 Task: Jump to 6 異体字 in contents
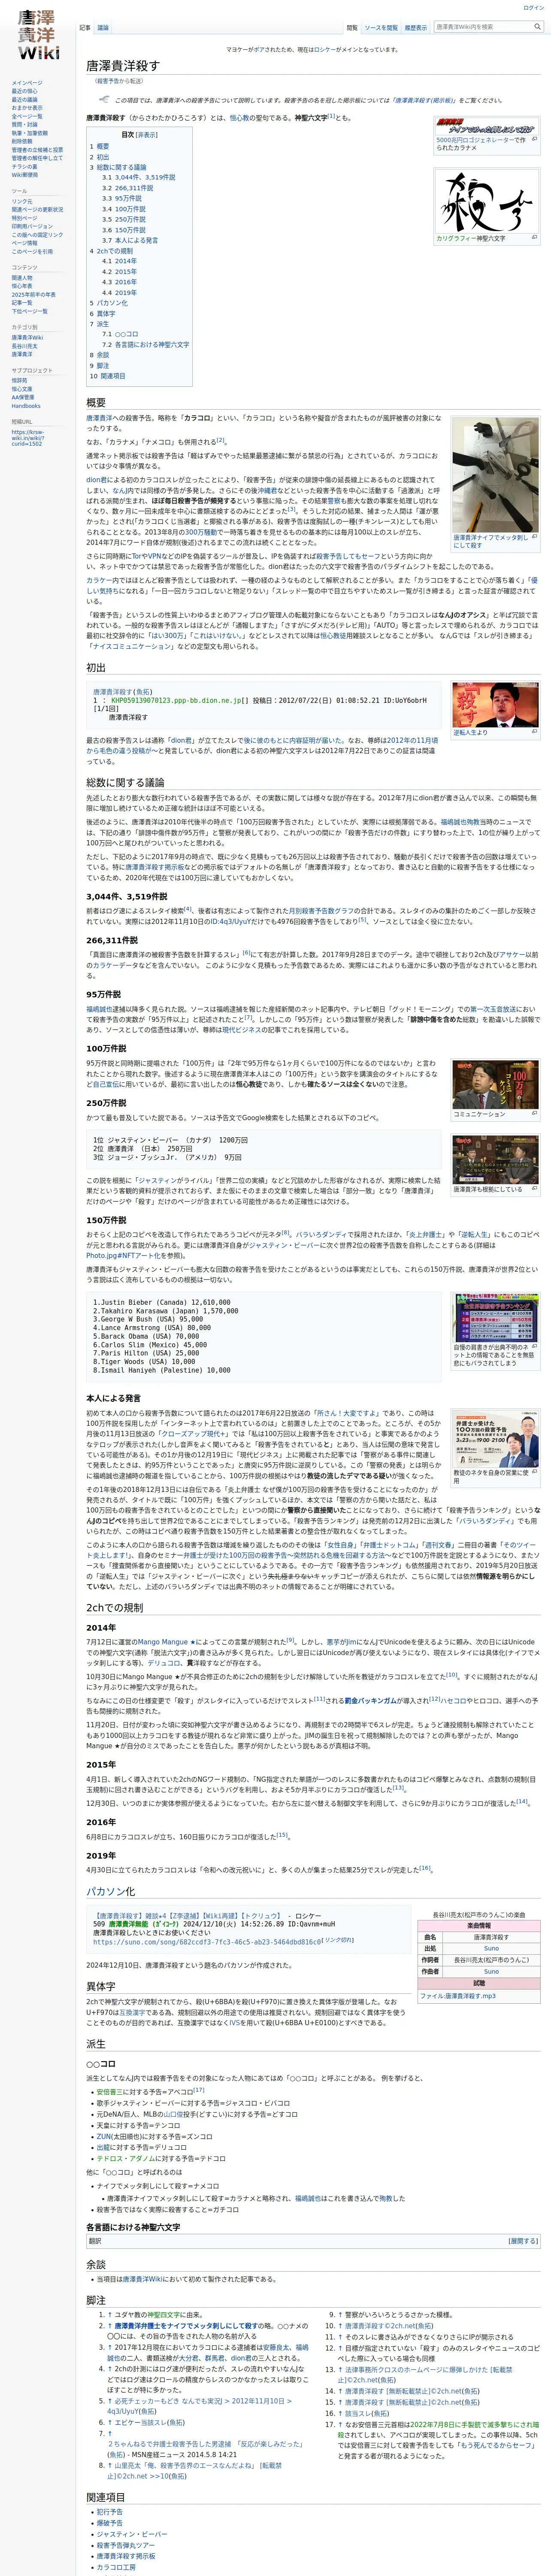click(x=103, y=313)
